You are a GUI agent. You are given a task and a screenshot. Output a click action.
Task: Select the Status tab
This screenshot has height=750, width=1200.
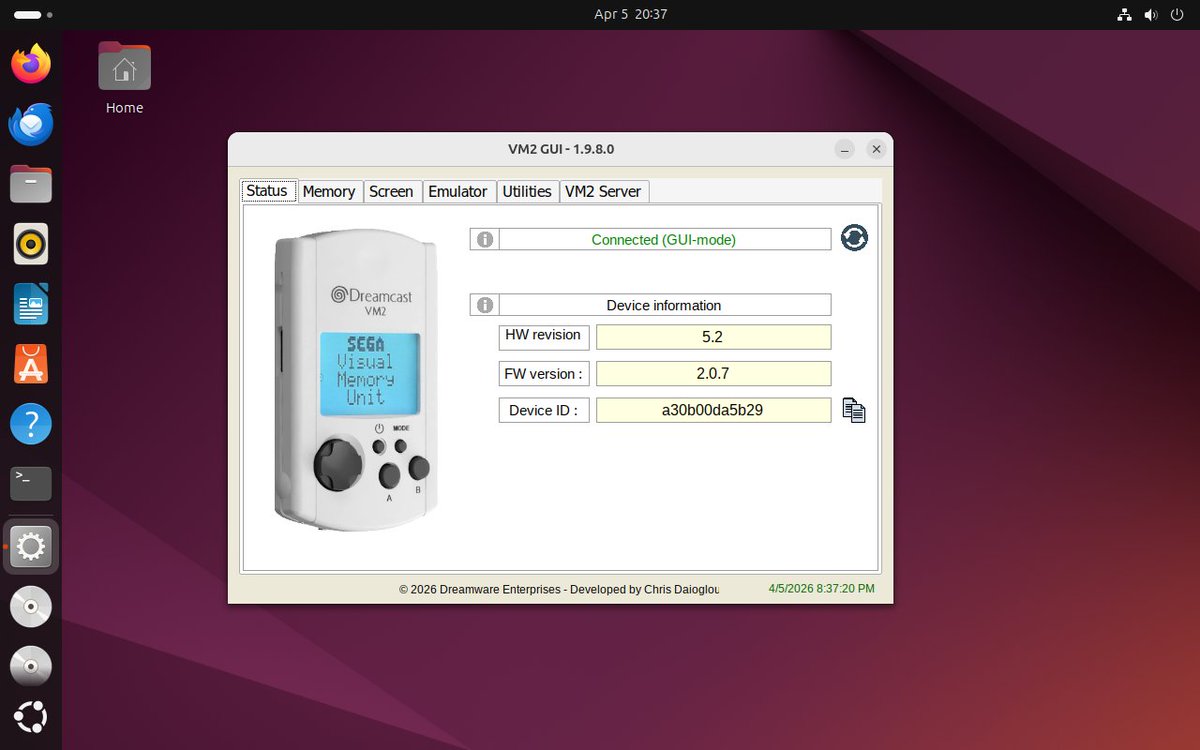tap(267, 190)
